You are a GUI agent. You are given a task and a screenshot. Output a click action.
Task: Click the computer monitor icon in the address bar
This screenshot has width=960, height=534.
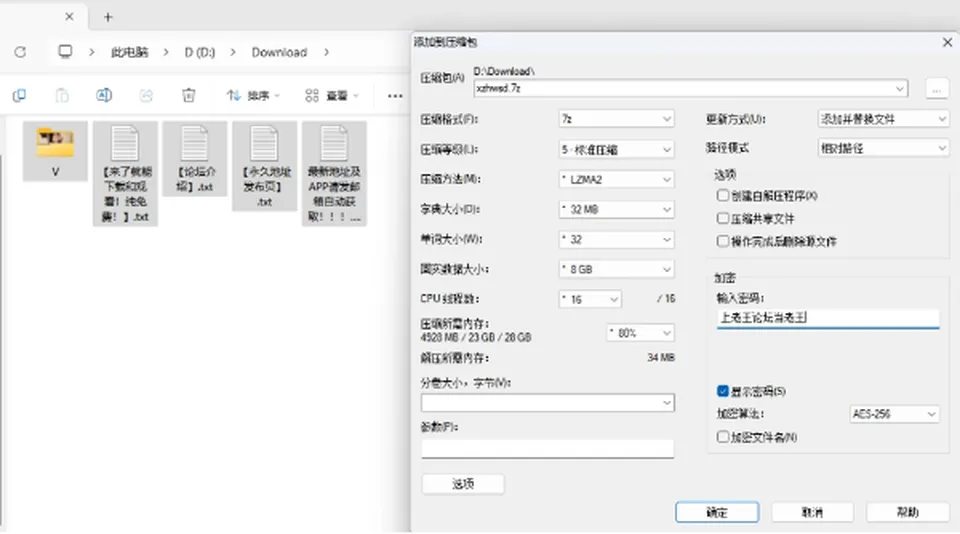tap(65, 51)
